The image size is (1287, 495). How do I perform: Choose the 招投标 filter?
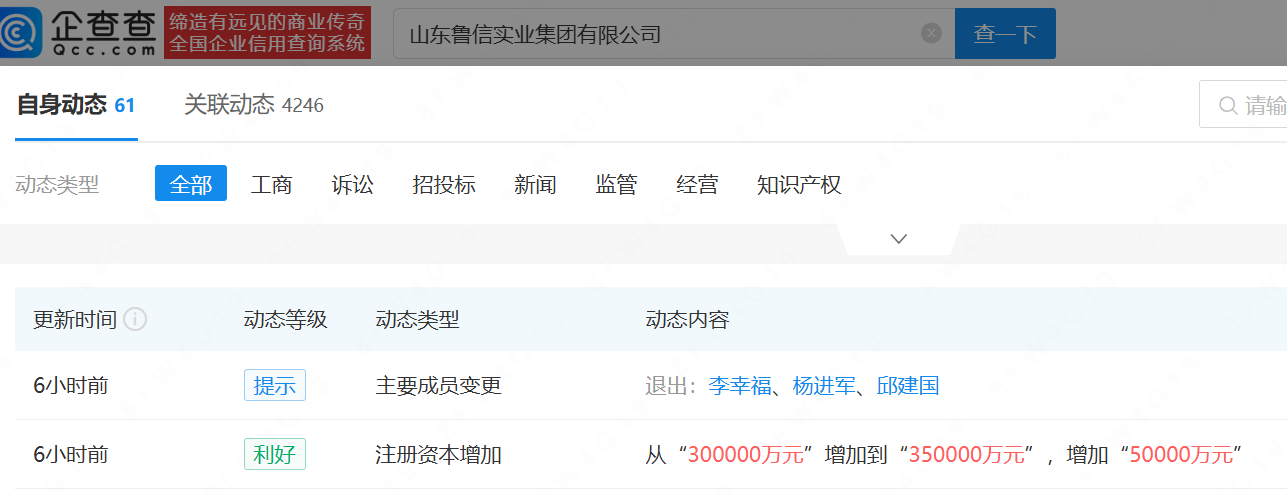pos(443,184)
